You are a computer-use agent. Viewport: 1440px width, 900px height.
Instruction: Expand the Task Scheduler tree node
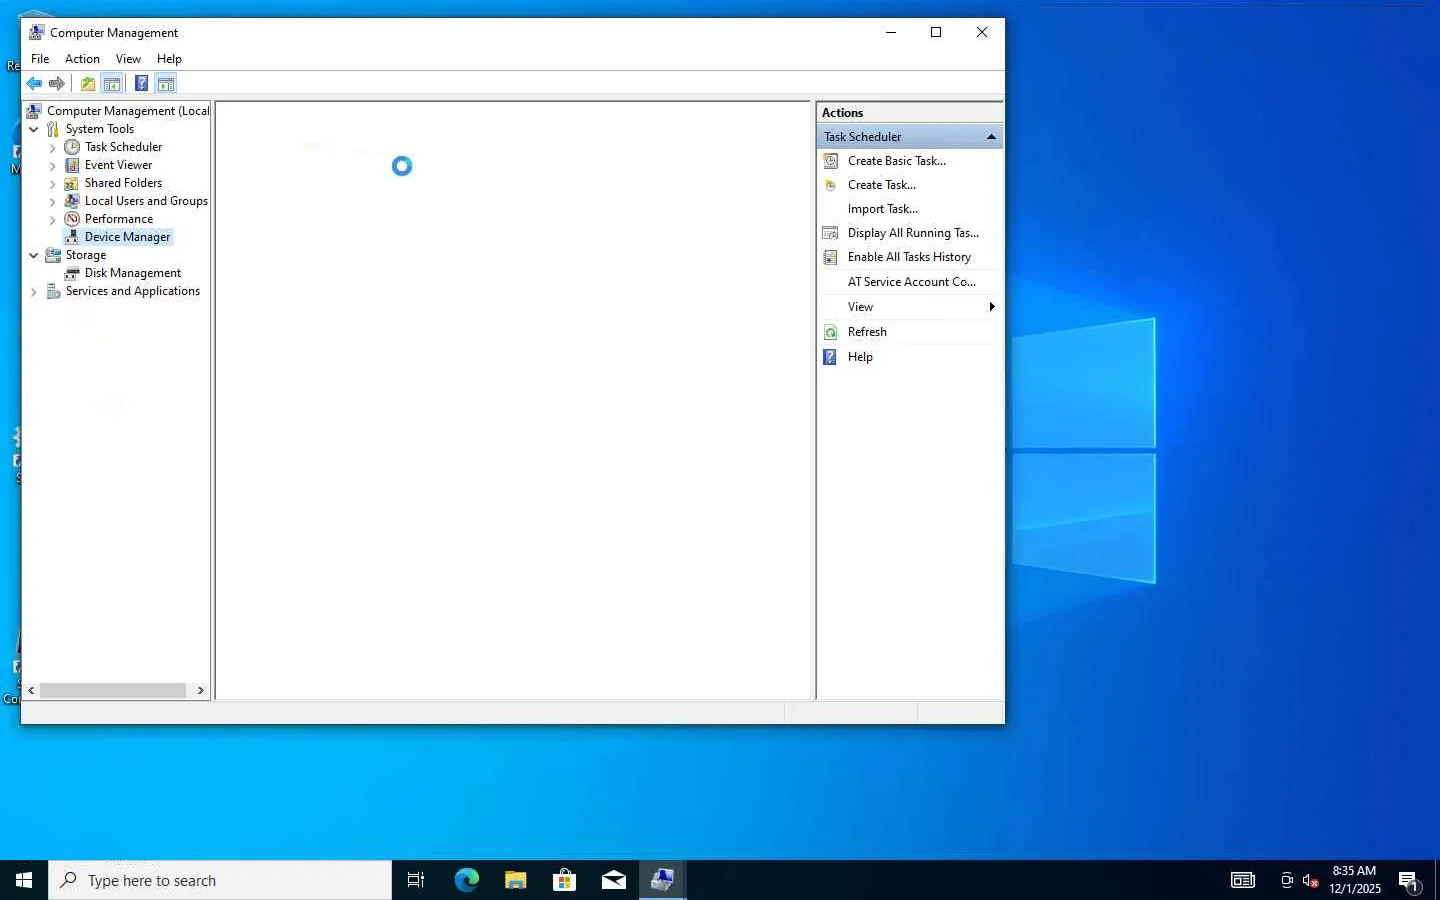click(53, 147)
